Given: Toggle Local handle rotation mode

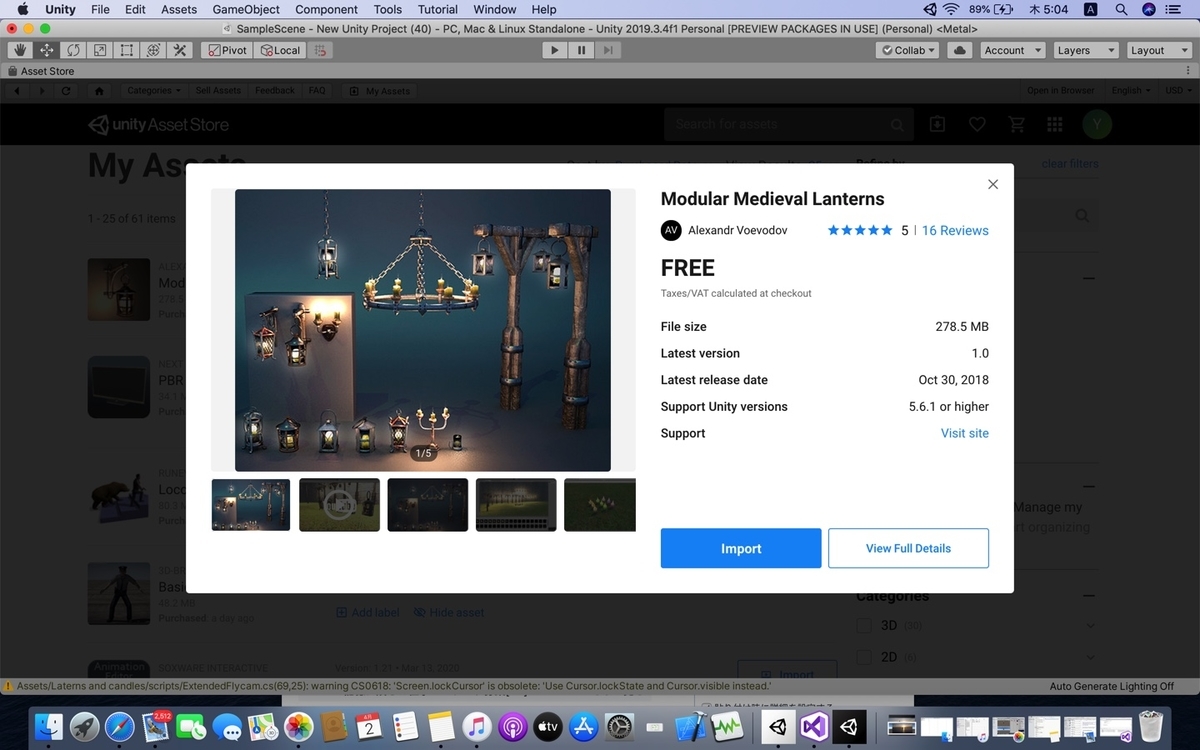Looking at the screenshot, I should point(280,50).
